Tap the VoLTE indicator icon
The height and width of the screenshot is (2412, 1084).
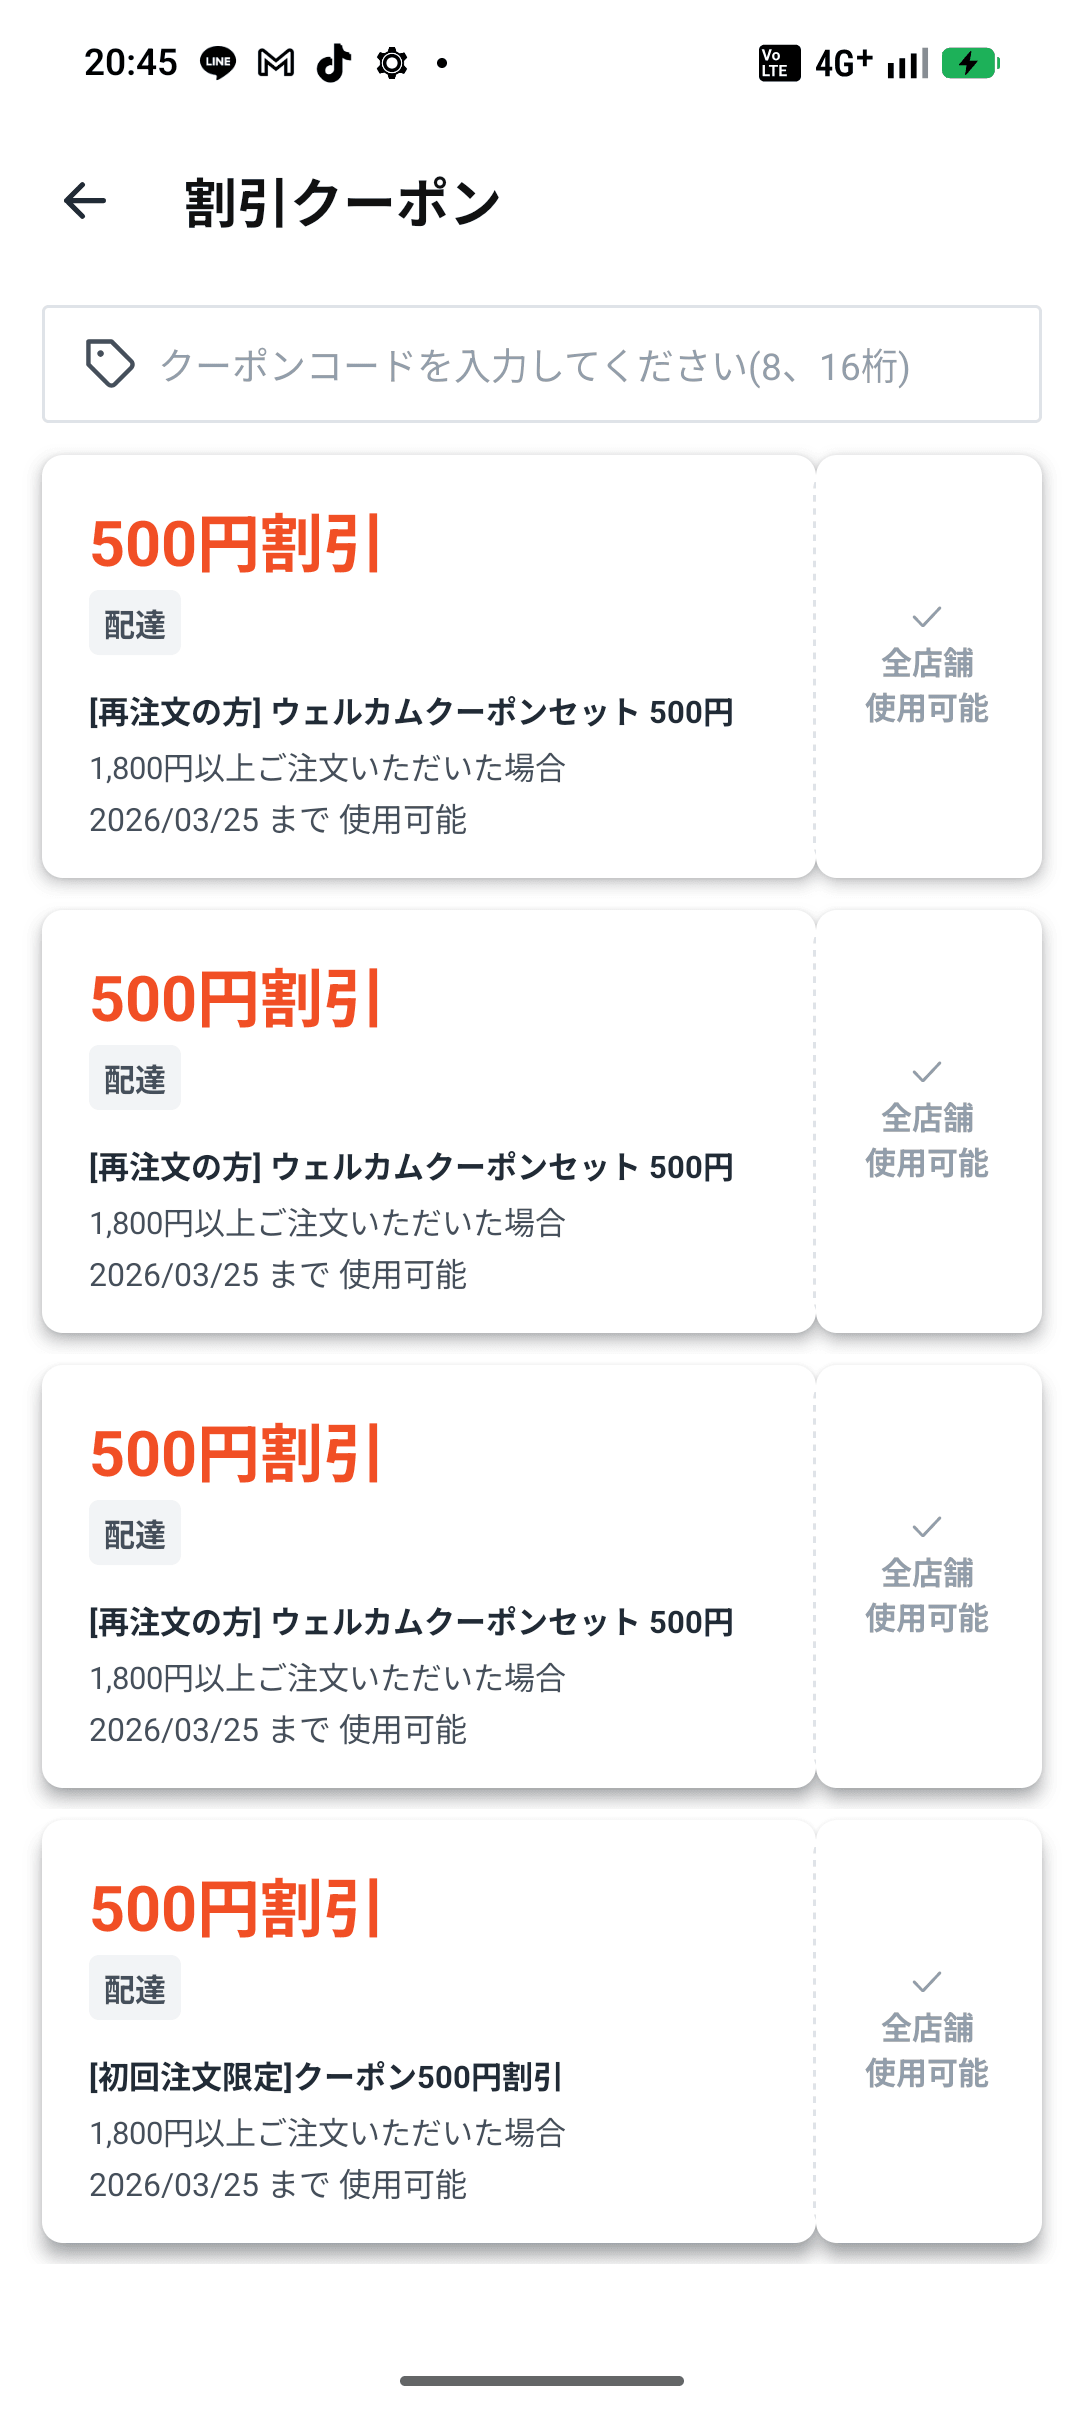tap(779, 63)
